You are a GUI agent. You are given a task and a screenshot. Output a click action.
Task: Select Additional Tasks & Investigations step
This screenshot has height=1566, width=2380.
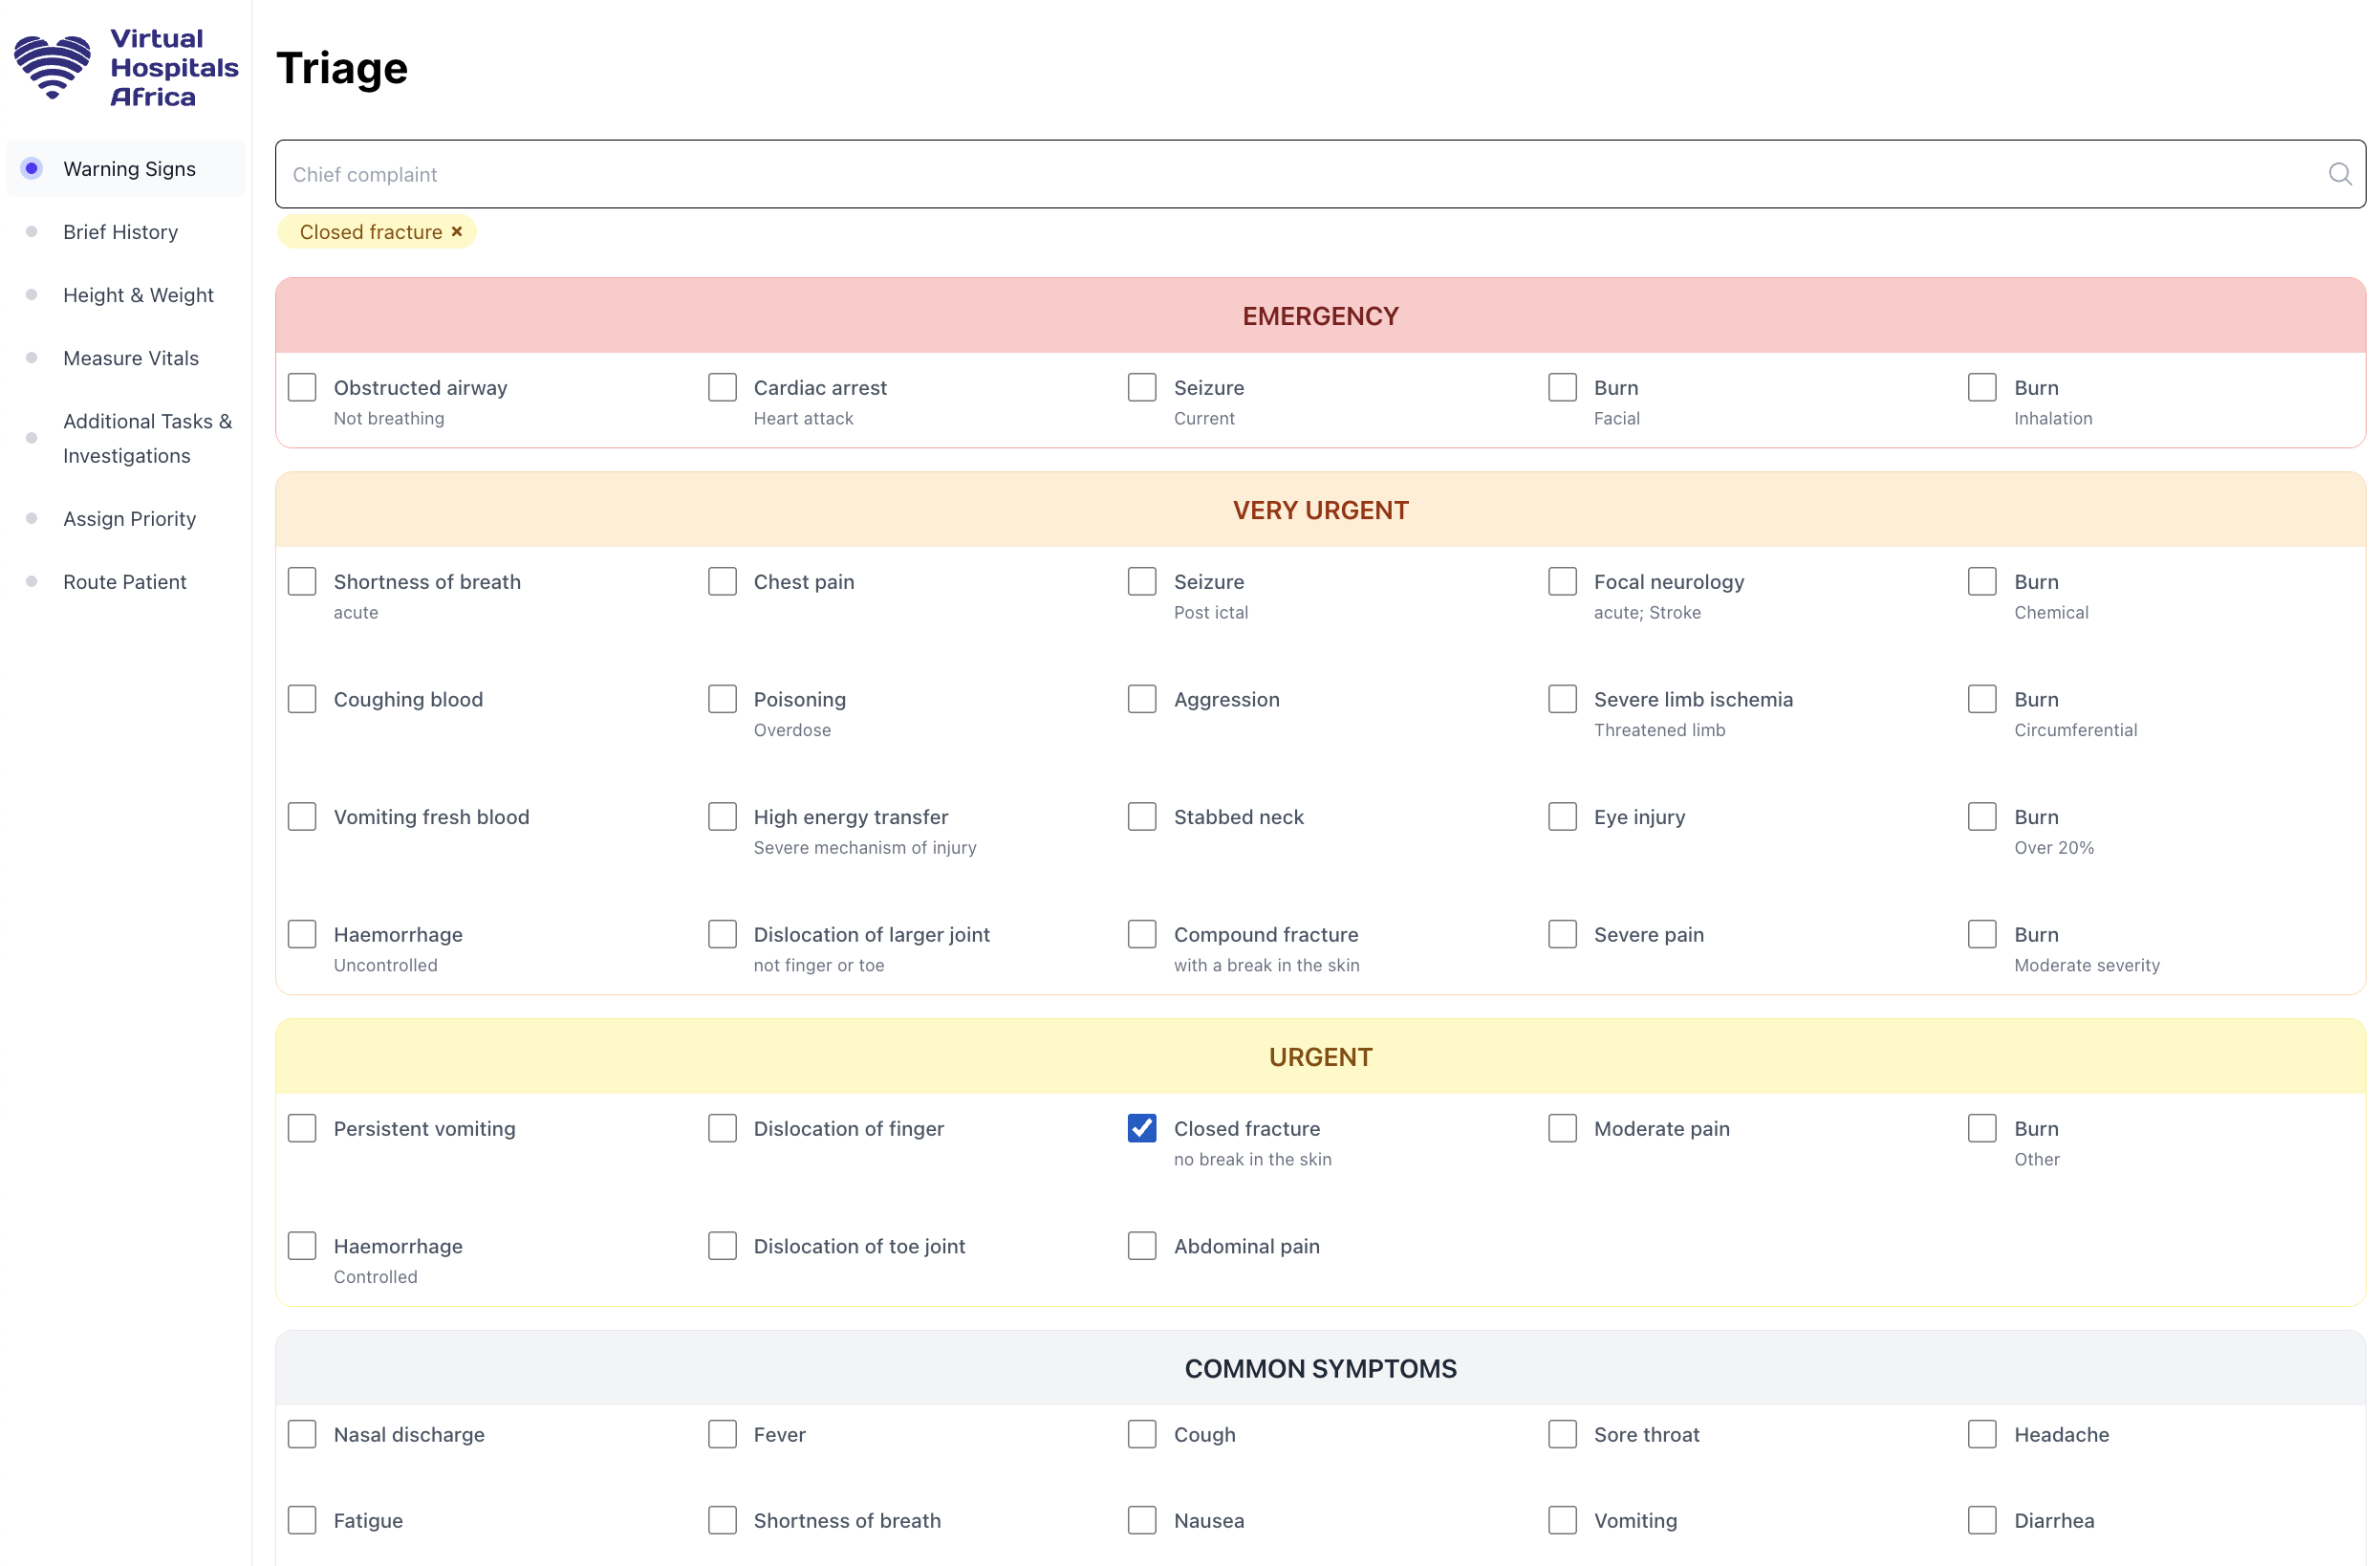pyautogui.click(x=147, y=438)
